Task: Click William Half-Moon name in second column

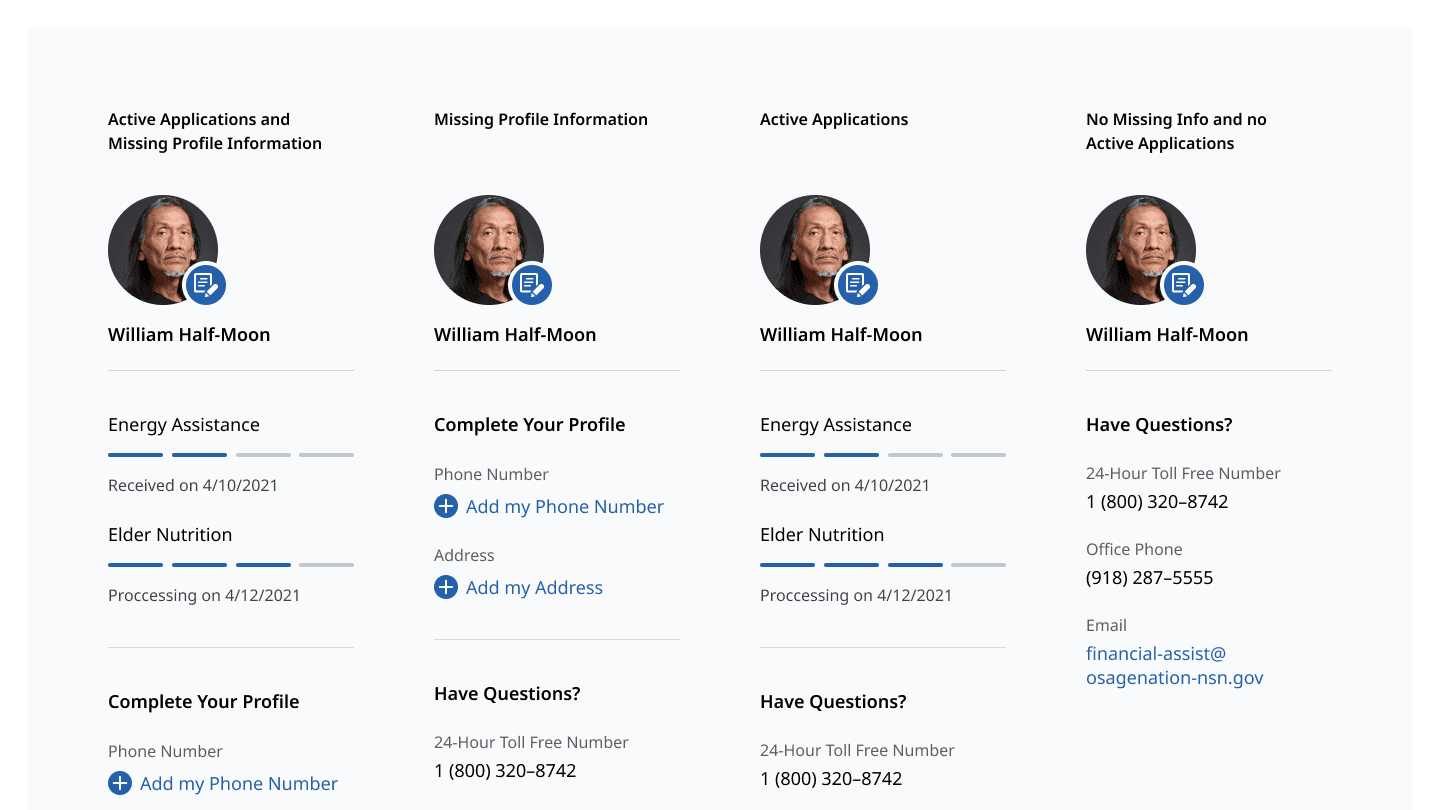Action: (x=515, y=335)
